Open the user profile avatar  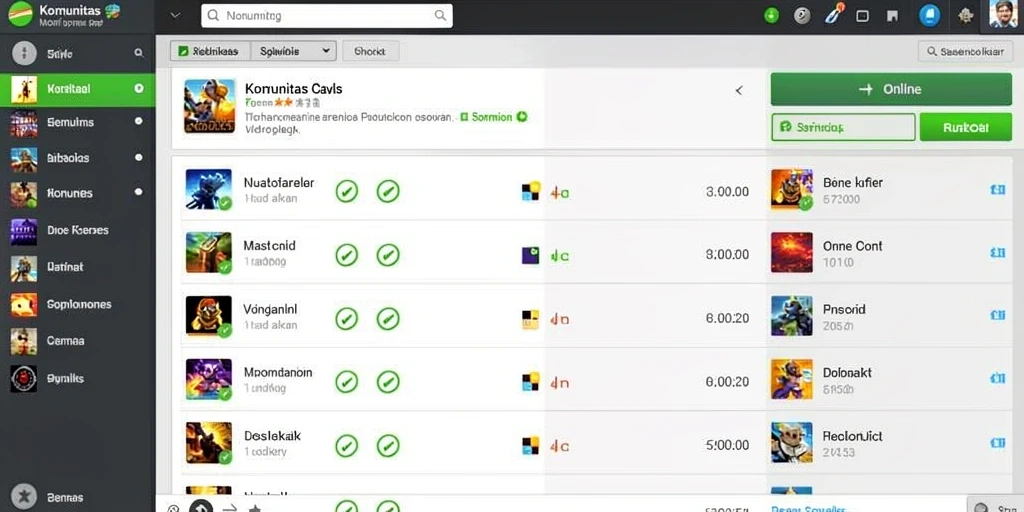tap(1002, 14)
